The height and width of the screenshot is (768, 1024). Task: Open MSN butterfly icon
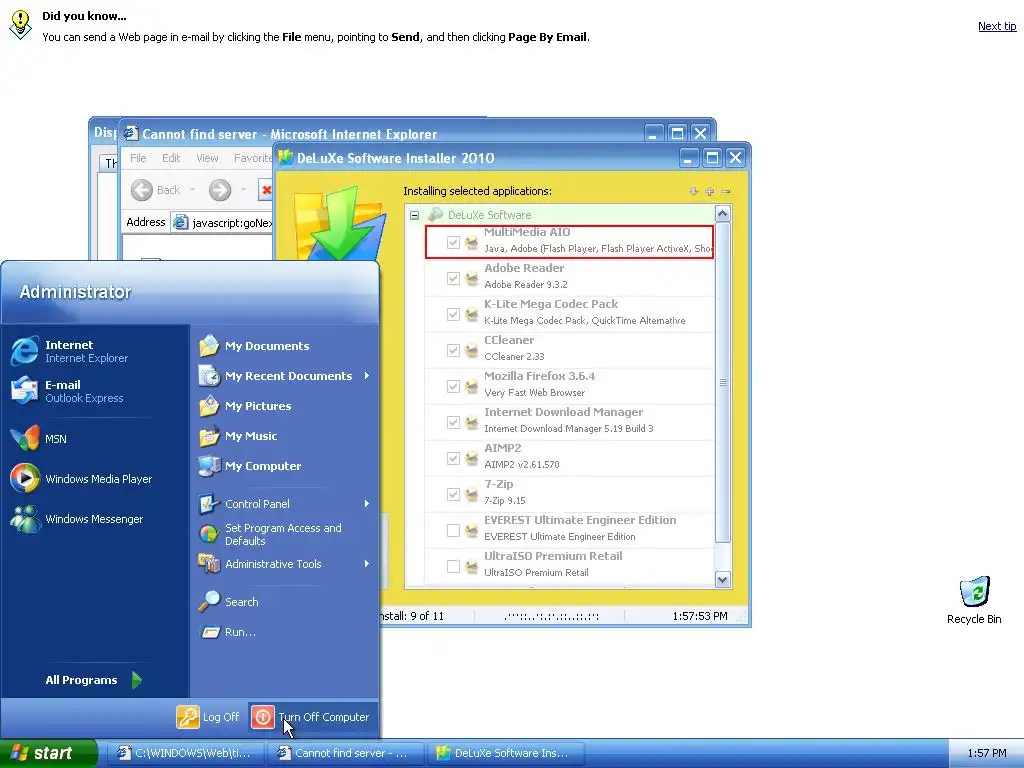coord(25,438)
